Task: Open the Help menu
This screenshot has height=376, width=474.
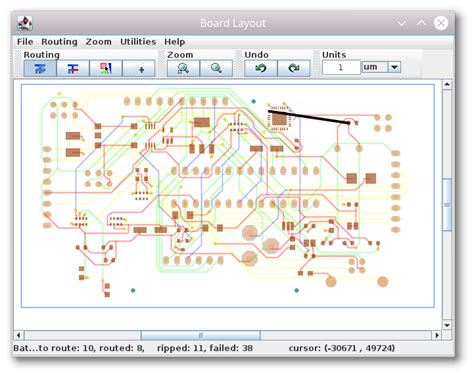Action: click(x=174, y=42)
